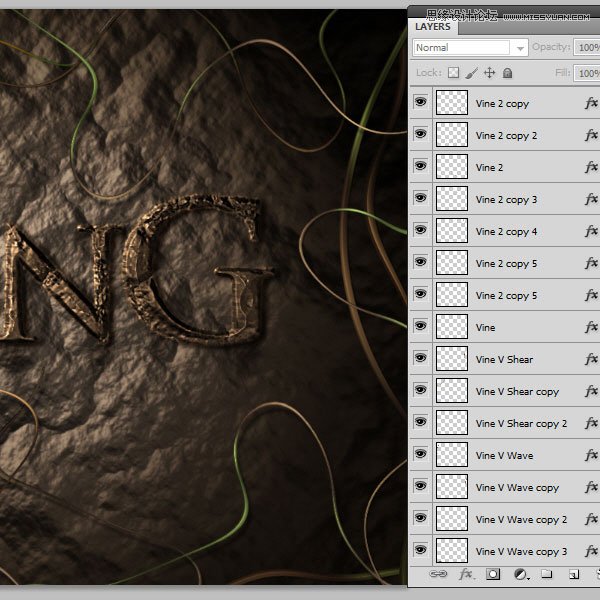Hide the Vine 2 copy layer
This screenshot has height=600, width=600.
[421, 102]
